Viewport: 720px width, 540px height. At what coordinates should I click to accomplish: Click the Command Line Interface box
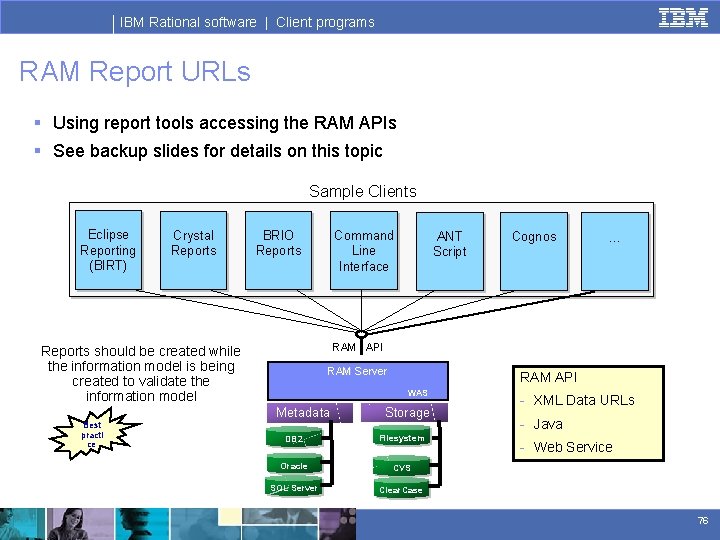(364, 250)
